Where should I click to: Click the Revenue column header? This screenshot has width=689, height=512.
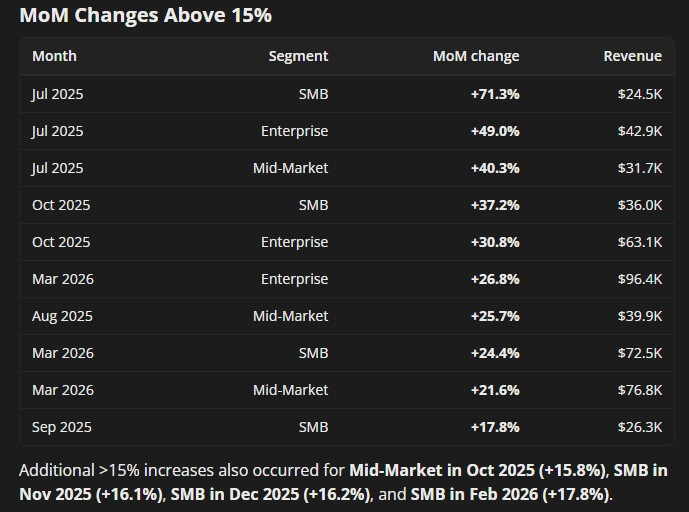[632, 56]
